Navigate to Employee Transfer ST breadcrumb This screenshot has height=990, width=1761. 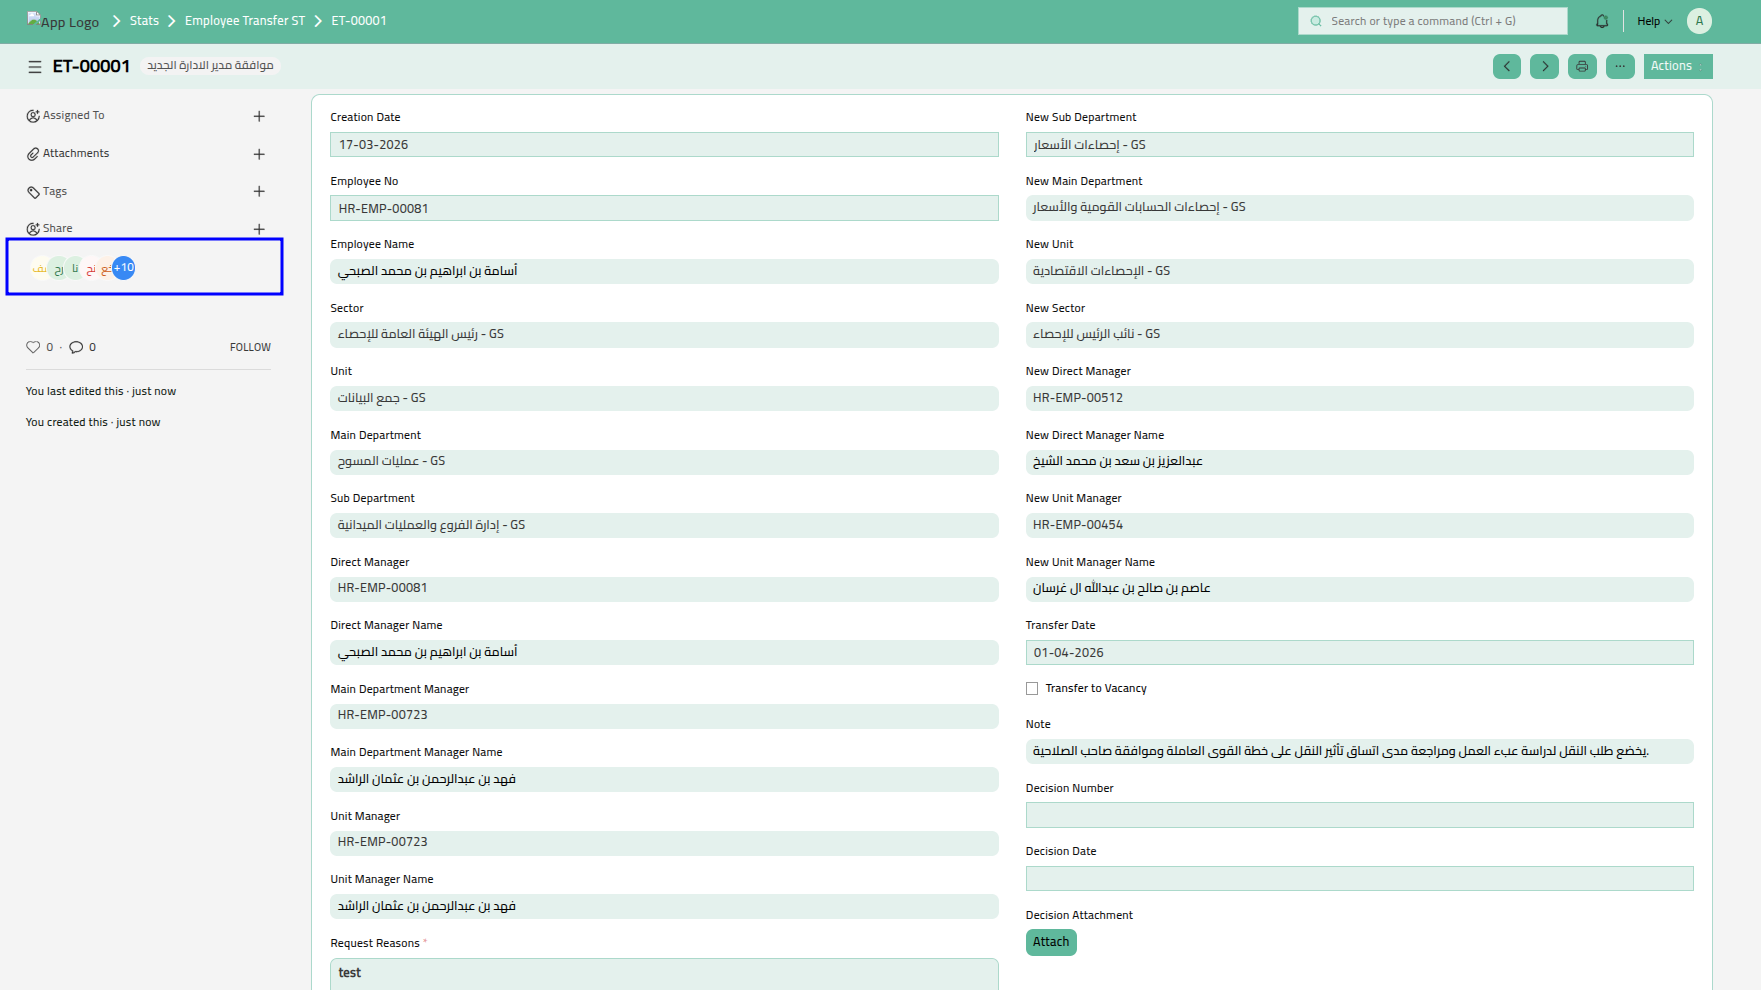245,21
